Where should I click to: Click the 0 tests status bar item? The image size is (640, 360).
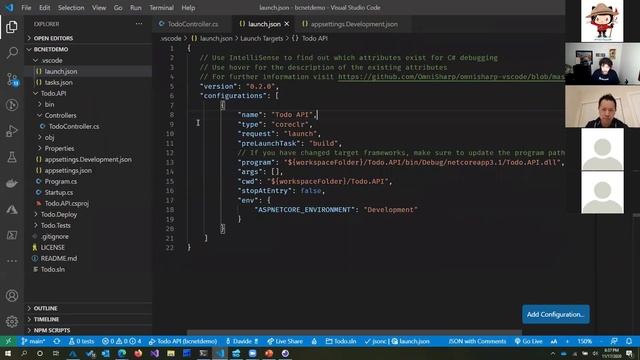click(x=81, y=341)
